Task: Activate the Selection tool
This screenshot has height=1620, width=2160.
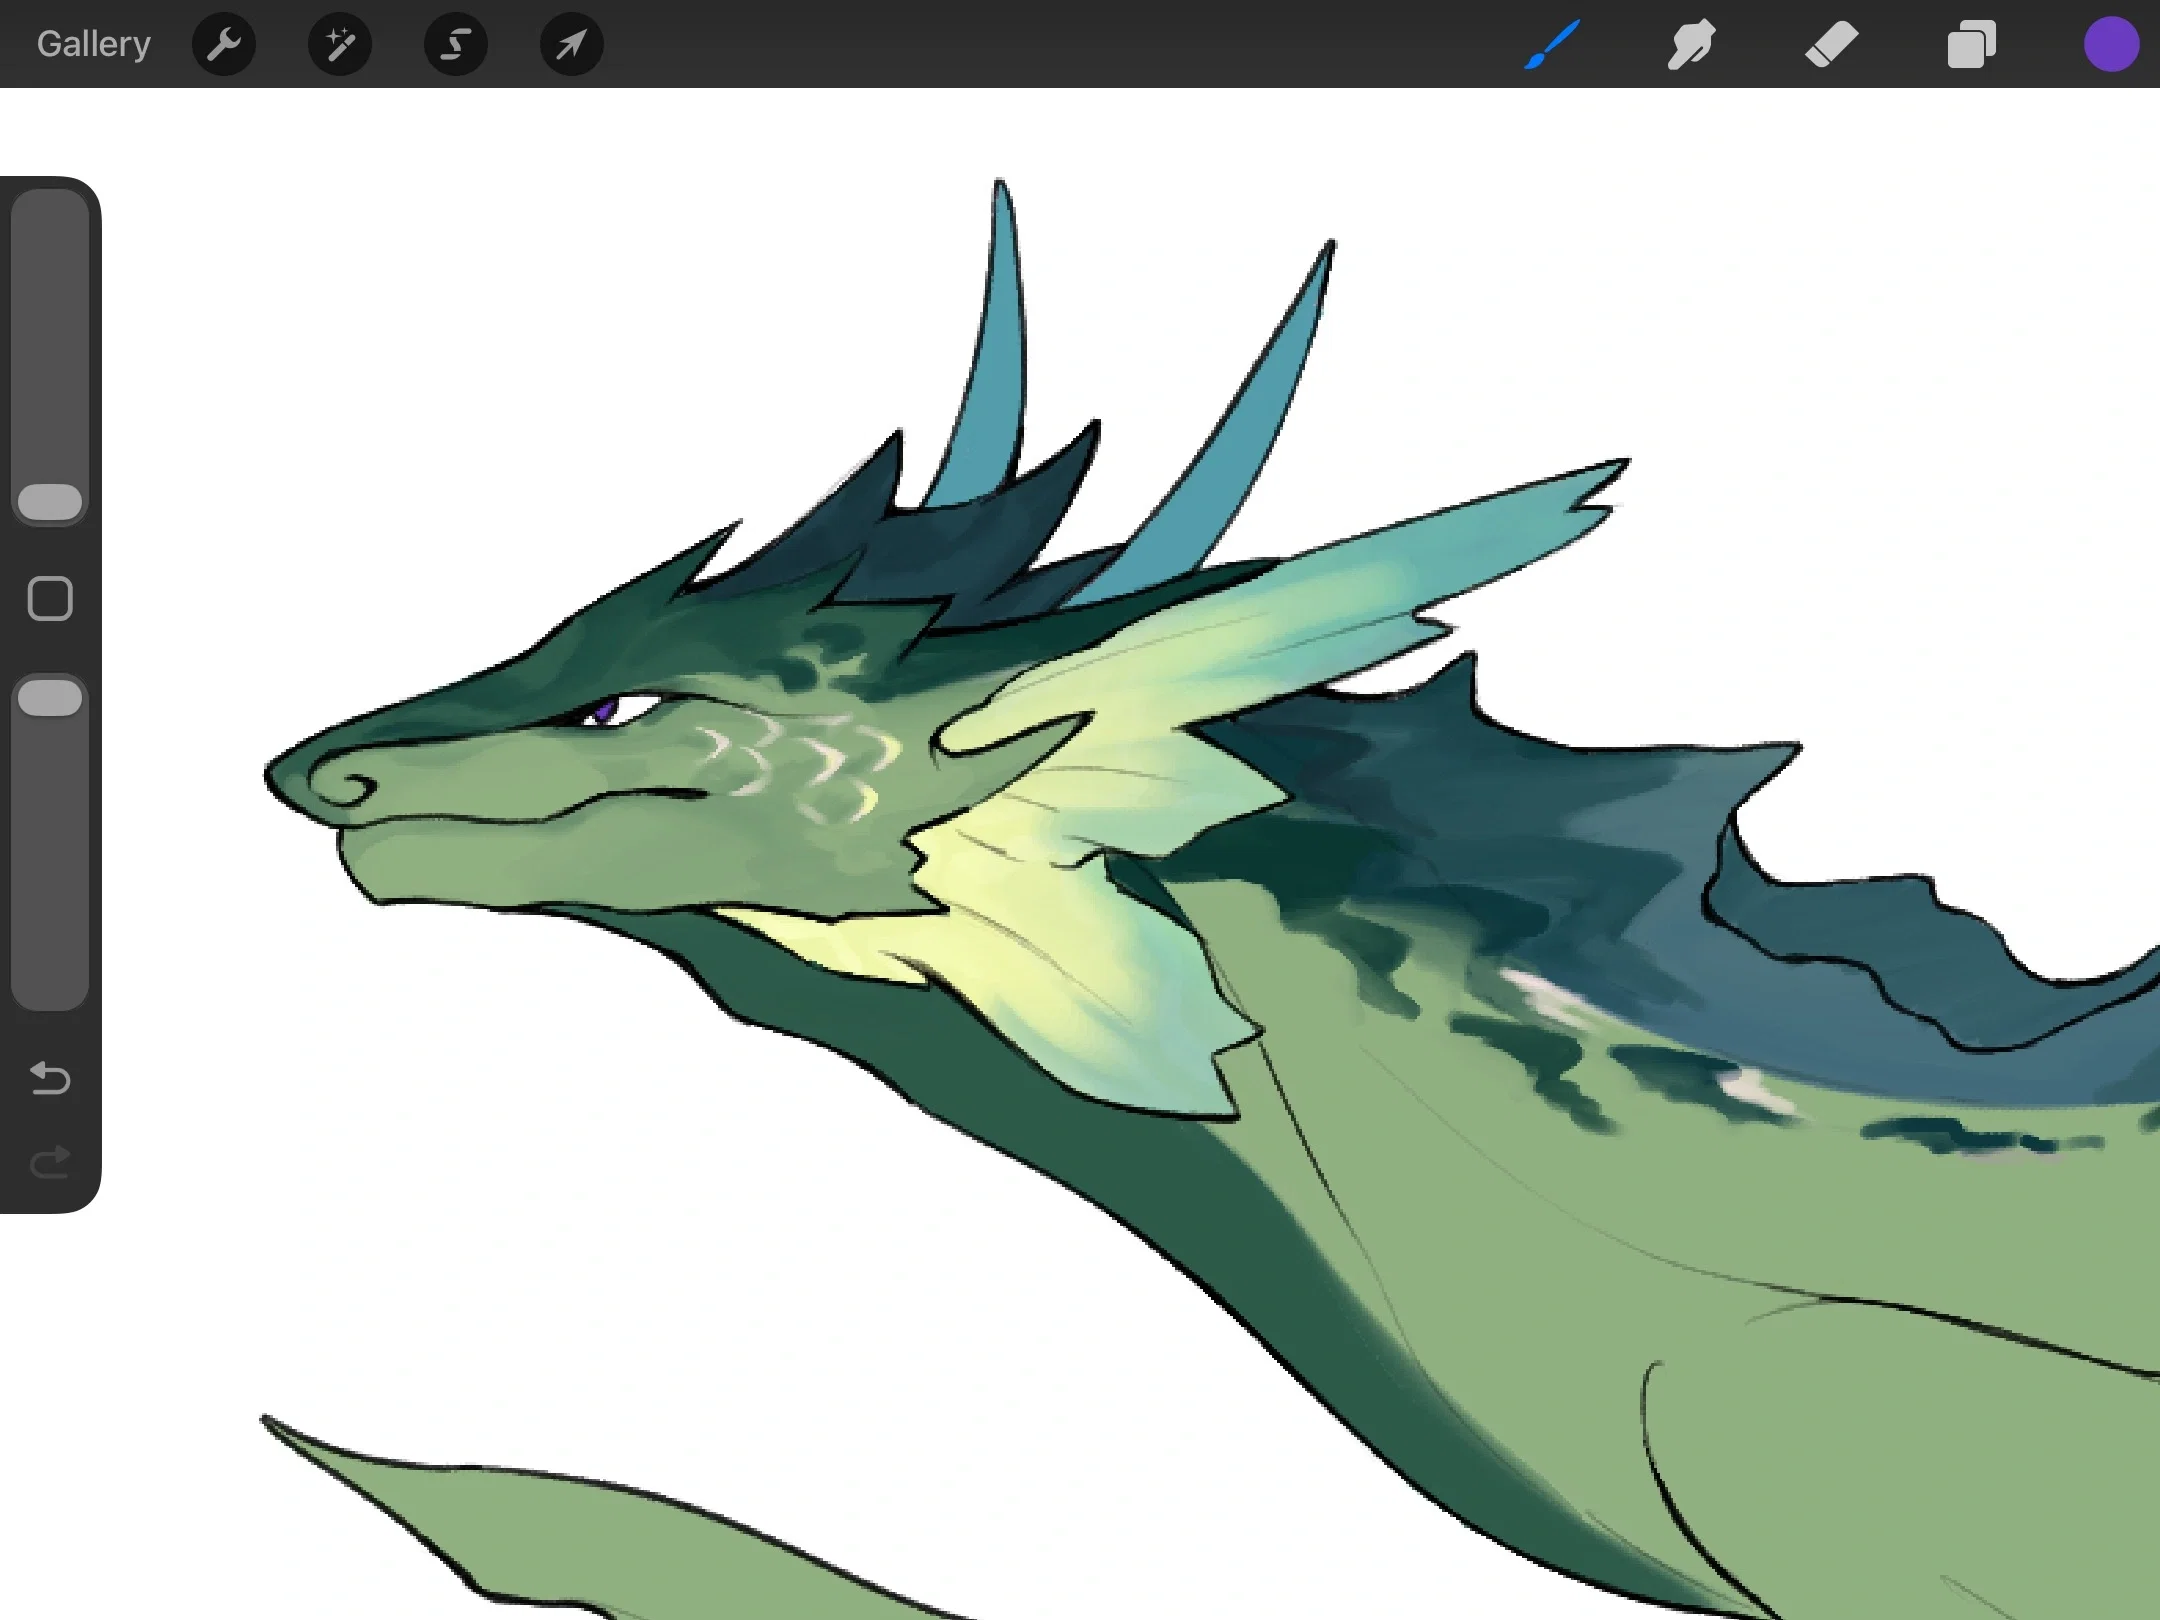Action: (456, 44)
